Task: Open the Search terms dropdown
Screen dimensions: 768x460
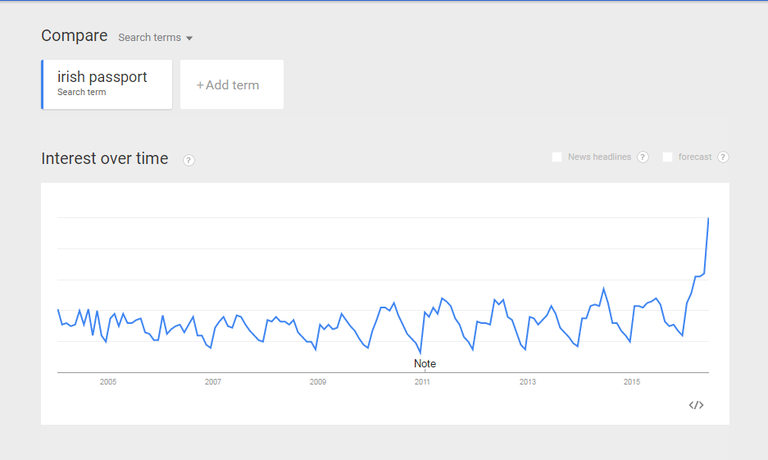Action: click(155, 38)
